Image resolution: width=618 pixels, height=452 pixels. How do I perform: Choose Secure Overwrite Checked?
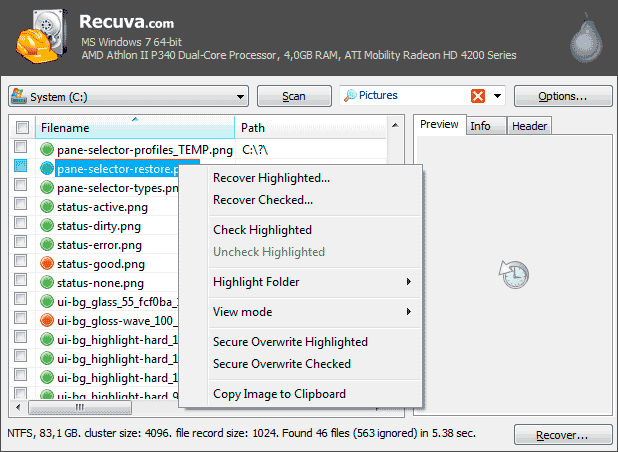click(282, 364)
